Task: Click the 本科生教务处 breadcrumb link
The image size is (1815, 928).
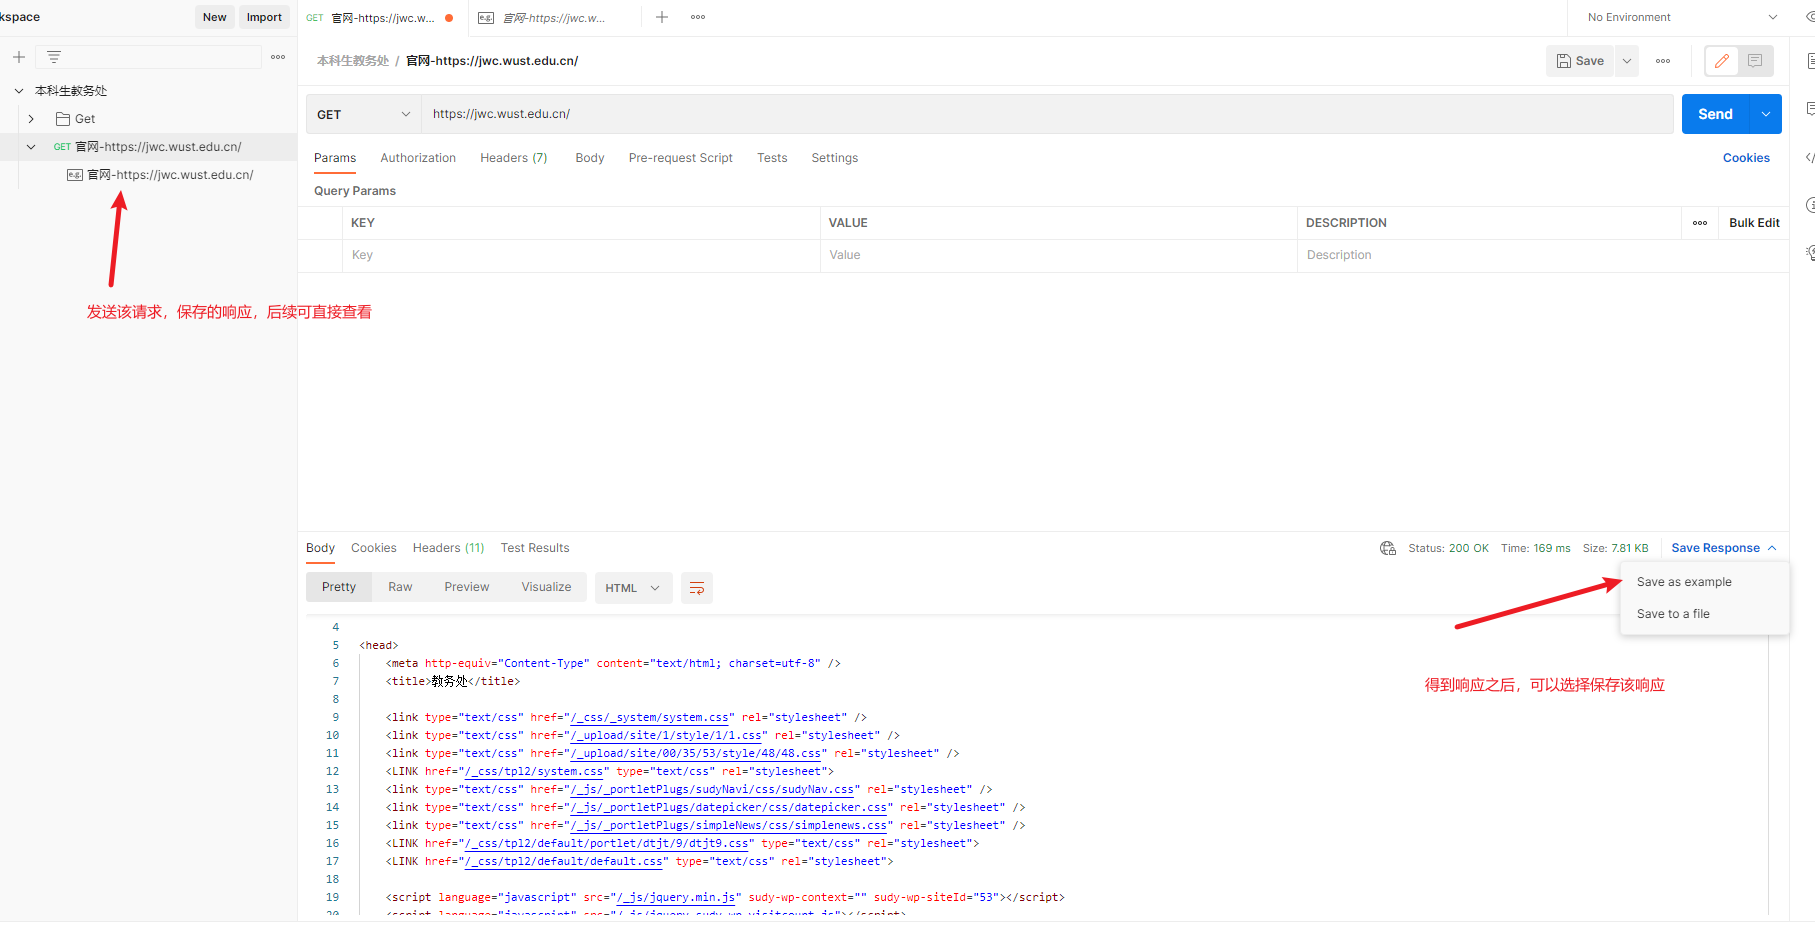Action: pyautogui.click(x=353, y=61)
